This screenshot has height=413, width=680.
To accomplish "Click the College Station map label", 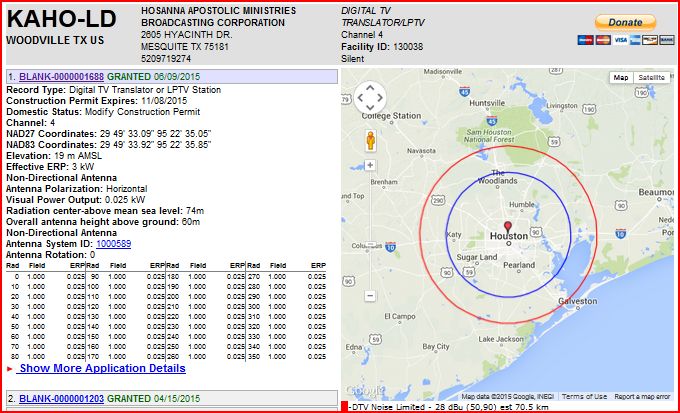I will 391,116.
